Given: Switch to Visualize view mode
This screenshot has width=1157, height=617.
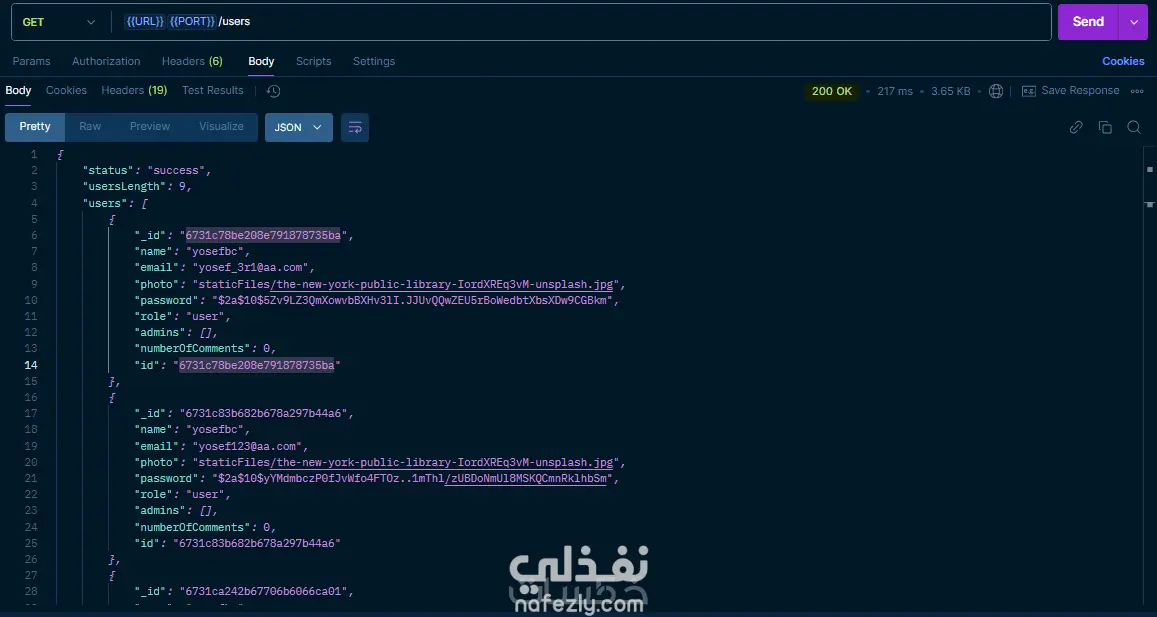Looking at the screenshot, I should click(221, 126).
